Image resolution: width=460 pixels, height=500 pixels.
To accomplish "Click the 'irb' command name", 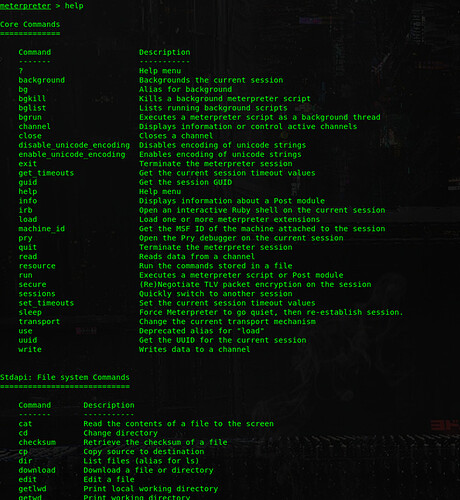I will coord(26,210).
